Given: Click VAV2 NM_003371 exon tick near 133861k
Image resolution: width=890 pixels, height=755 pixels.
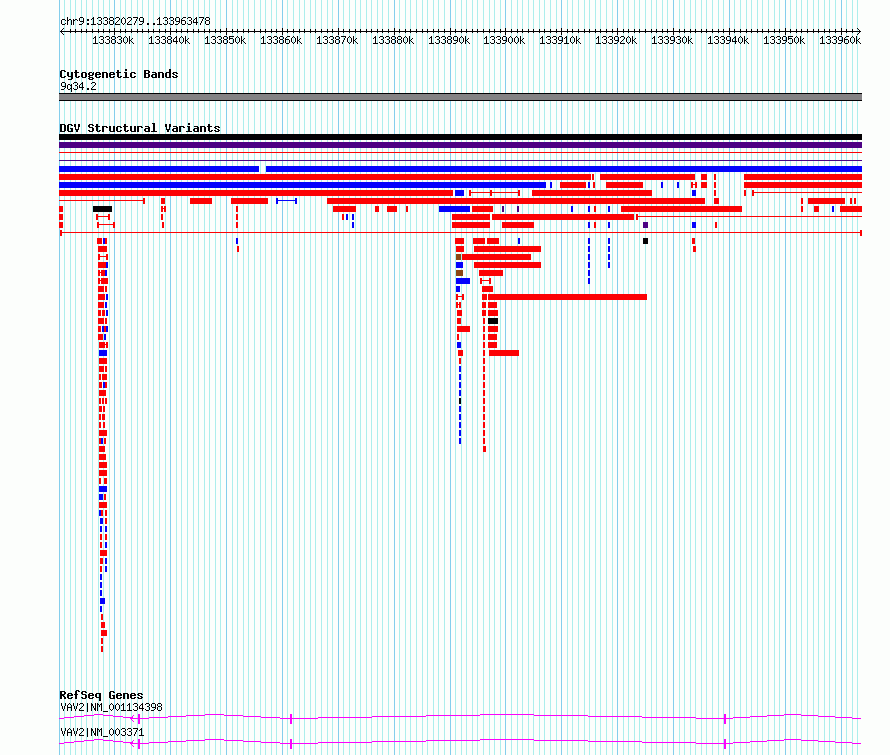Looking at the screenshot, I should tap(291, 744).
